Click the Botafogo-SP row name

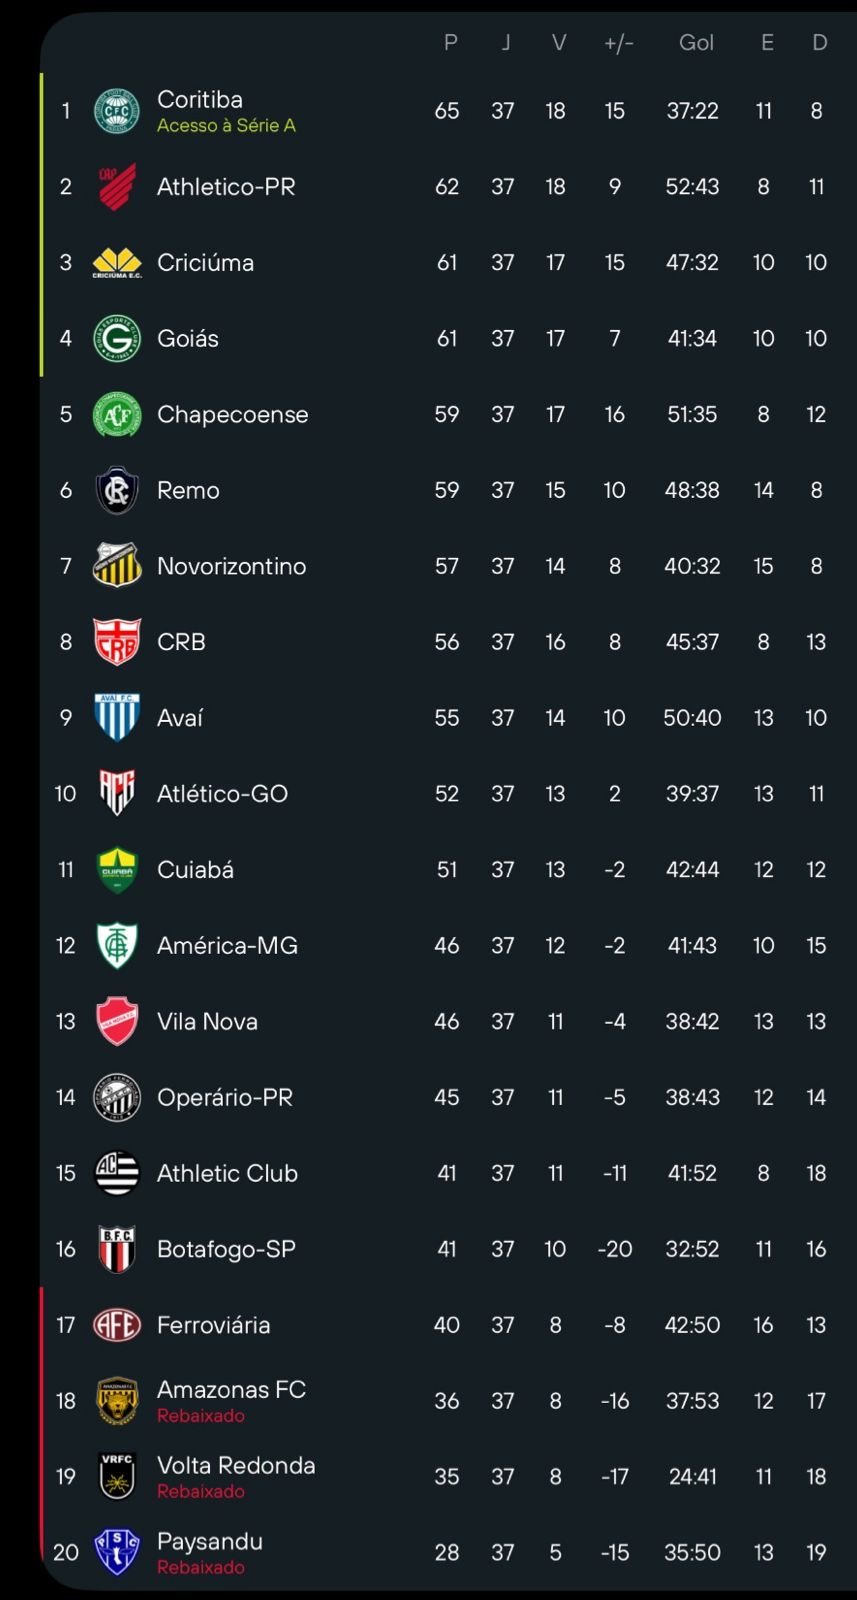pos(226,1249)
